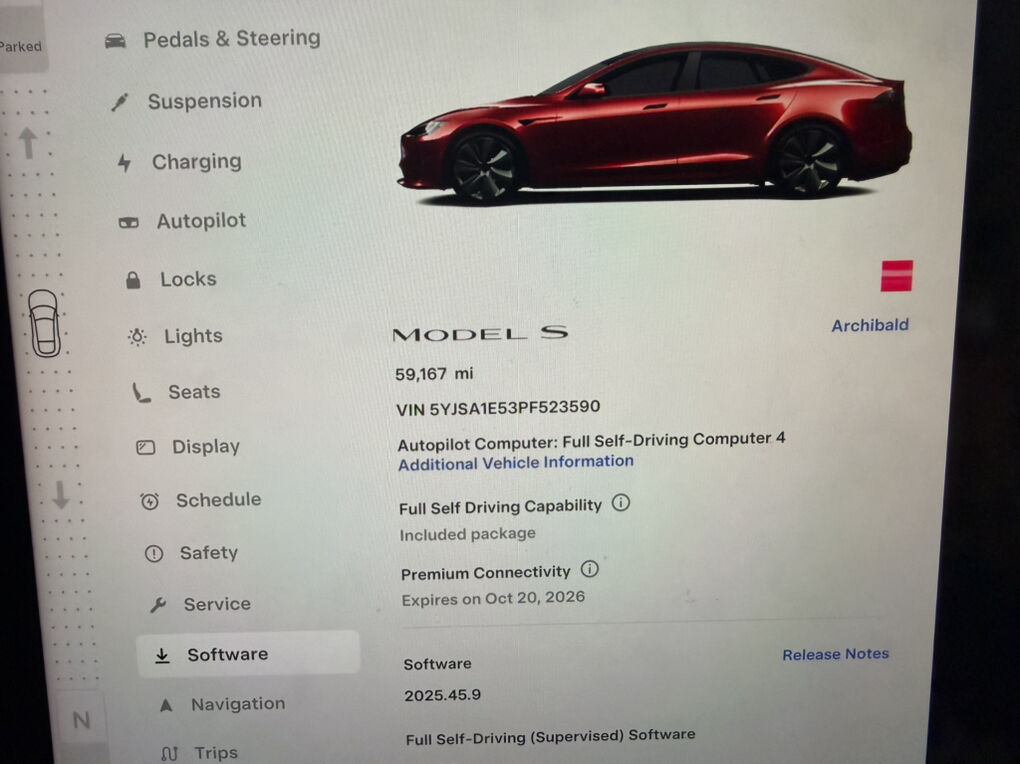Tap the Schedule clock icon
The width and height of the screenshot is (1020, 764).
tap(150, 501)
